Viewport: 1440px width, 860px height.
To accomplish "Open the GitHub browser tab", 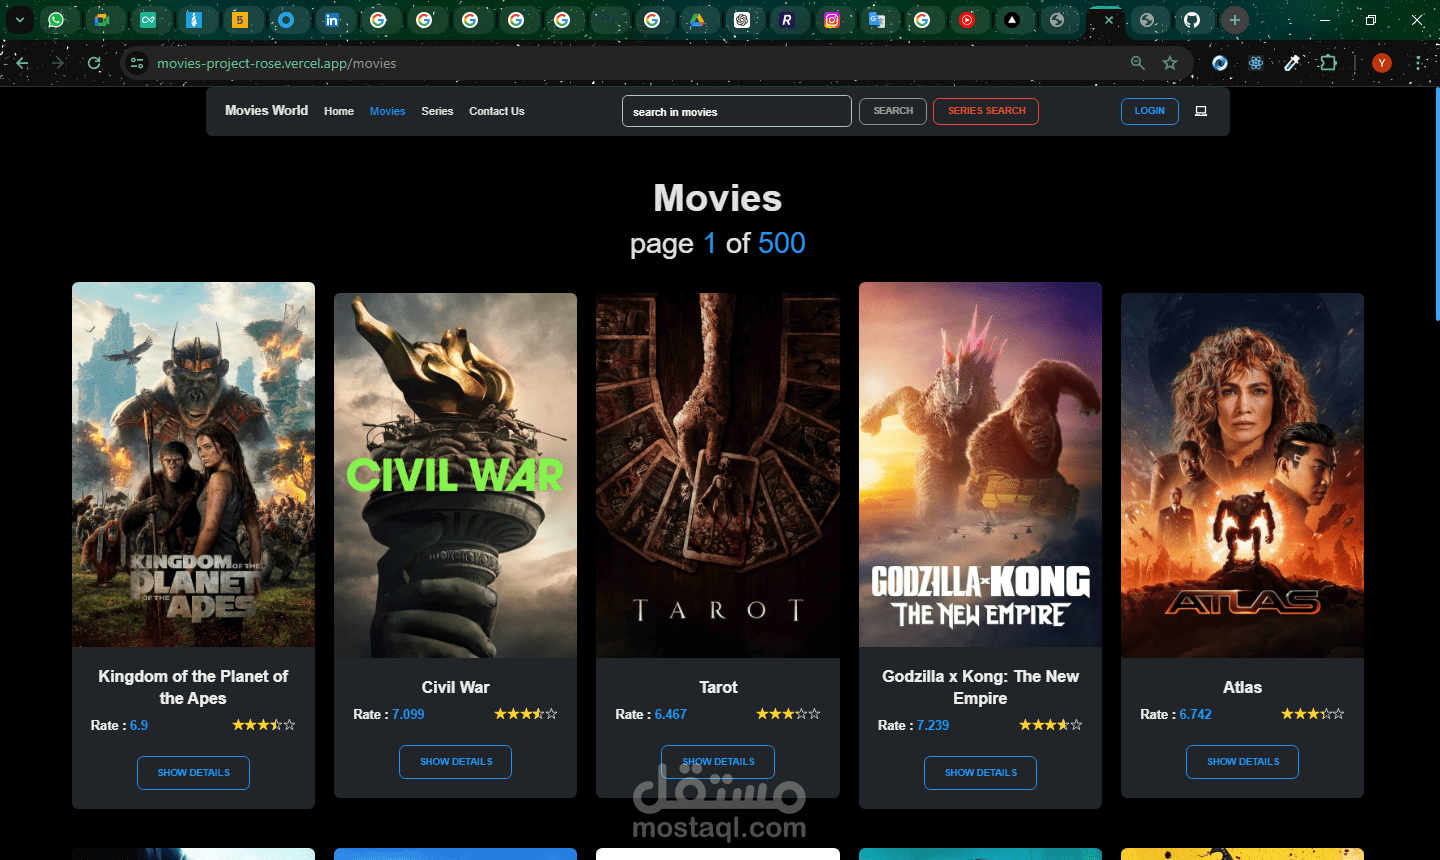I will pyautogui.click(x=1191, y=19).
